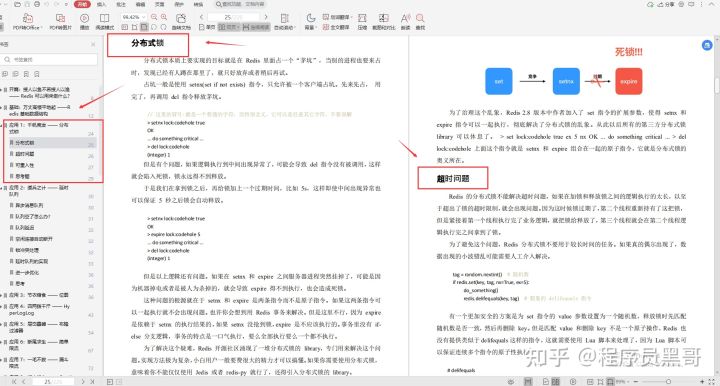Select the 插入 ribbon tab
The image size is (720, 386).
pyautogui.click(x=101, y=4)
